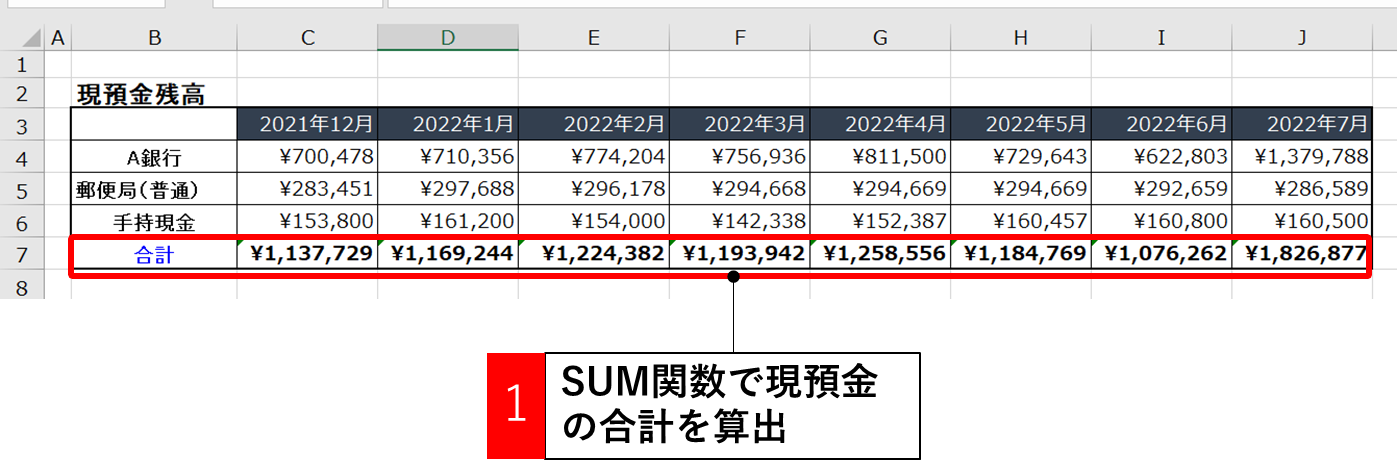
Task: Click cell with ¥774,204
Action: point(594,157)
